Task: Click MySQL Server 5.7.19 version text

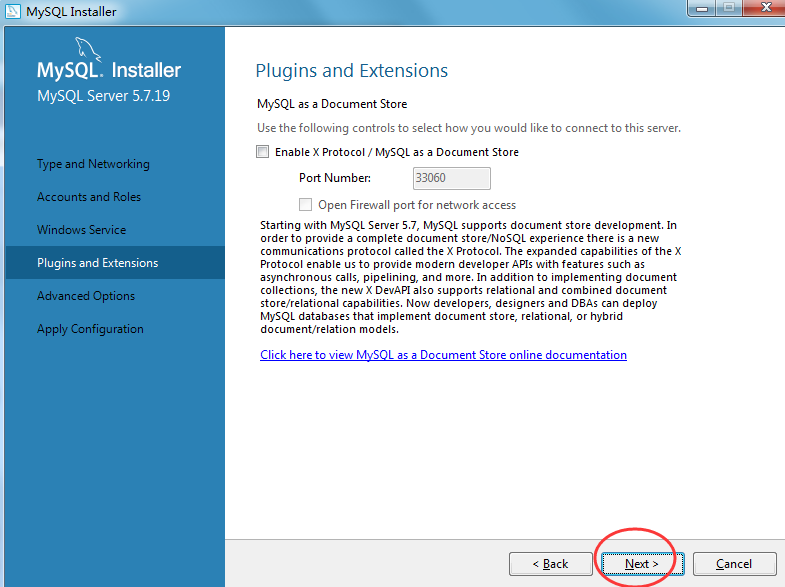Action: coord(104,96)
